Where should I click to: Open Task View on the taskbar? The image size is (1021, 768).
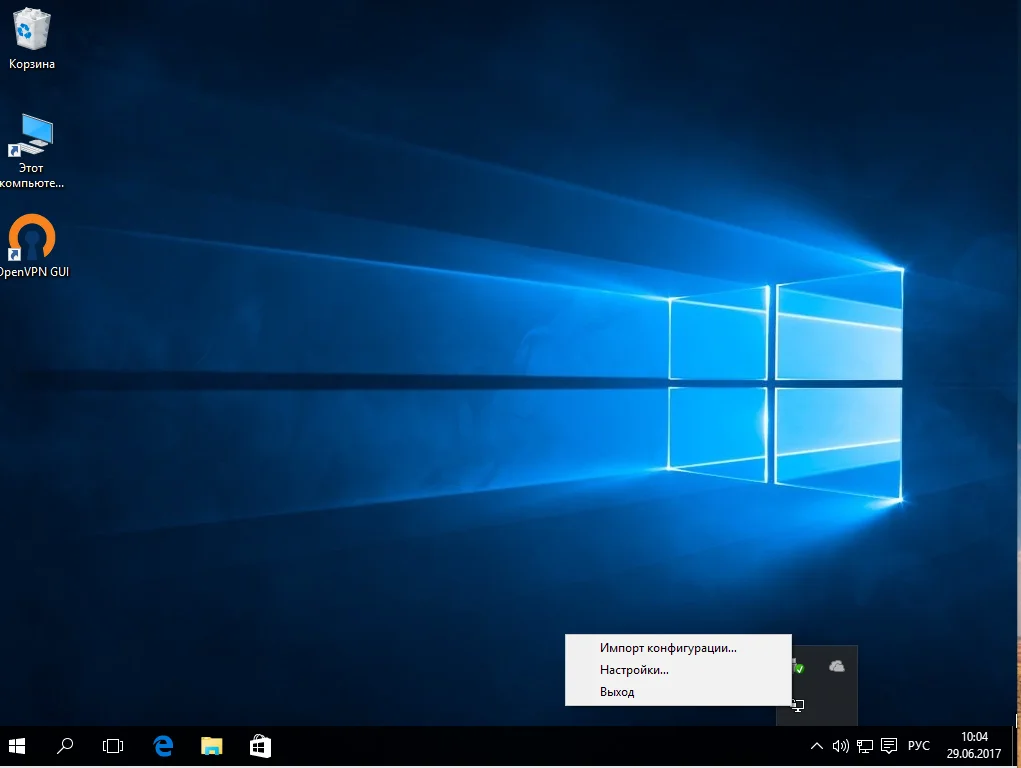[113, 746]
